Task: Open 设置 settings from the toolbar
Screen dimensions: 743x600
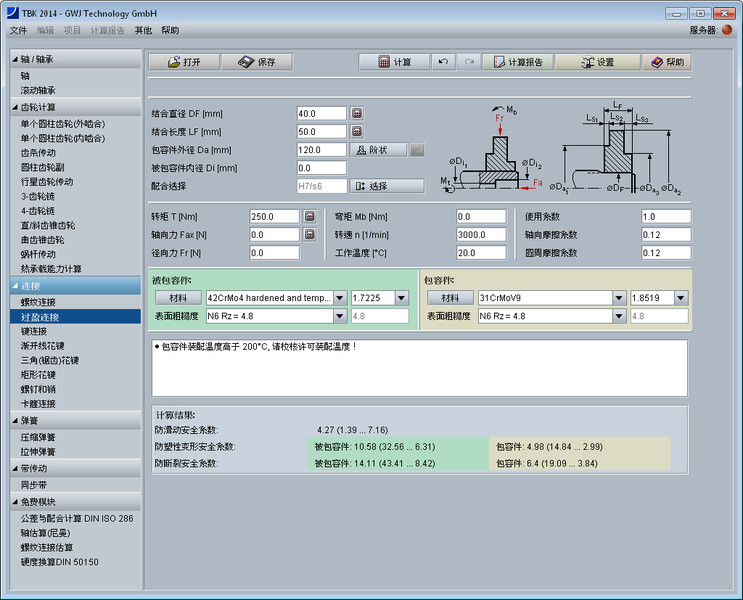Action: click(x=597, y=62)
